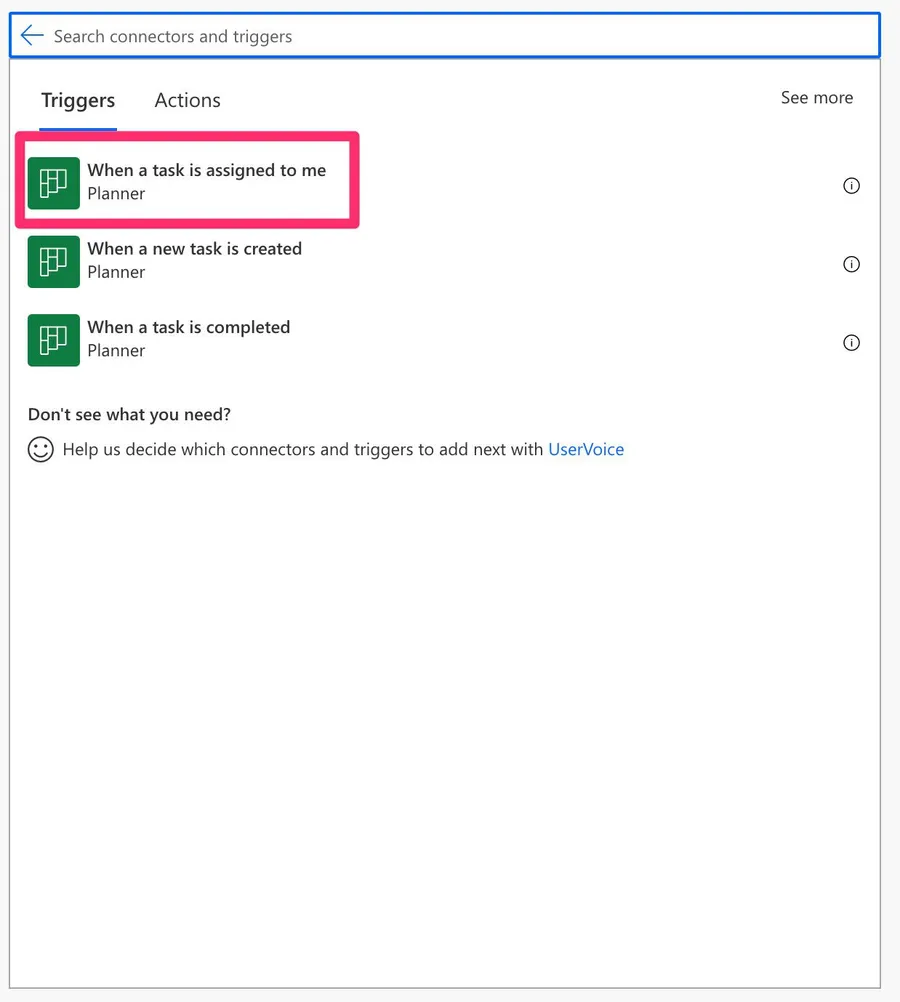Open the UserVoice link
Screen dimensions: 900x1002
(x=586, y=449)
